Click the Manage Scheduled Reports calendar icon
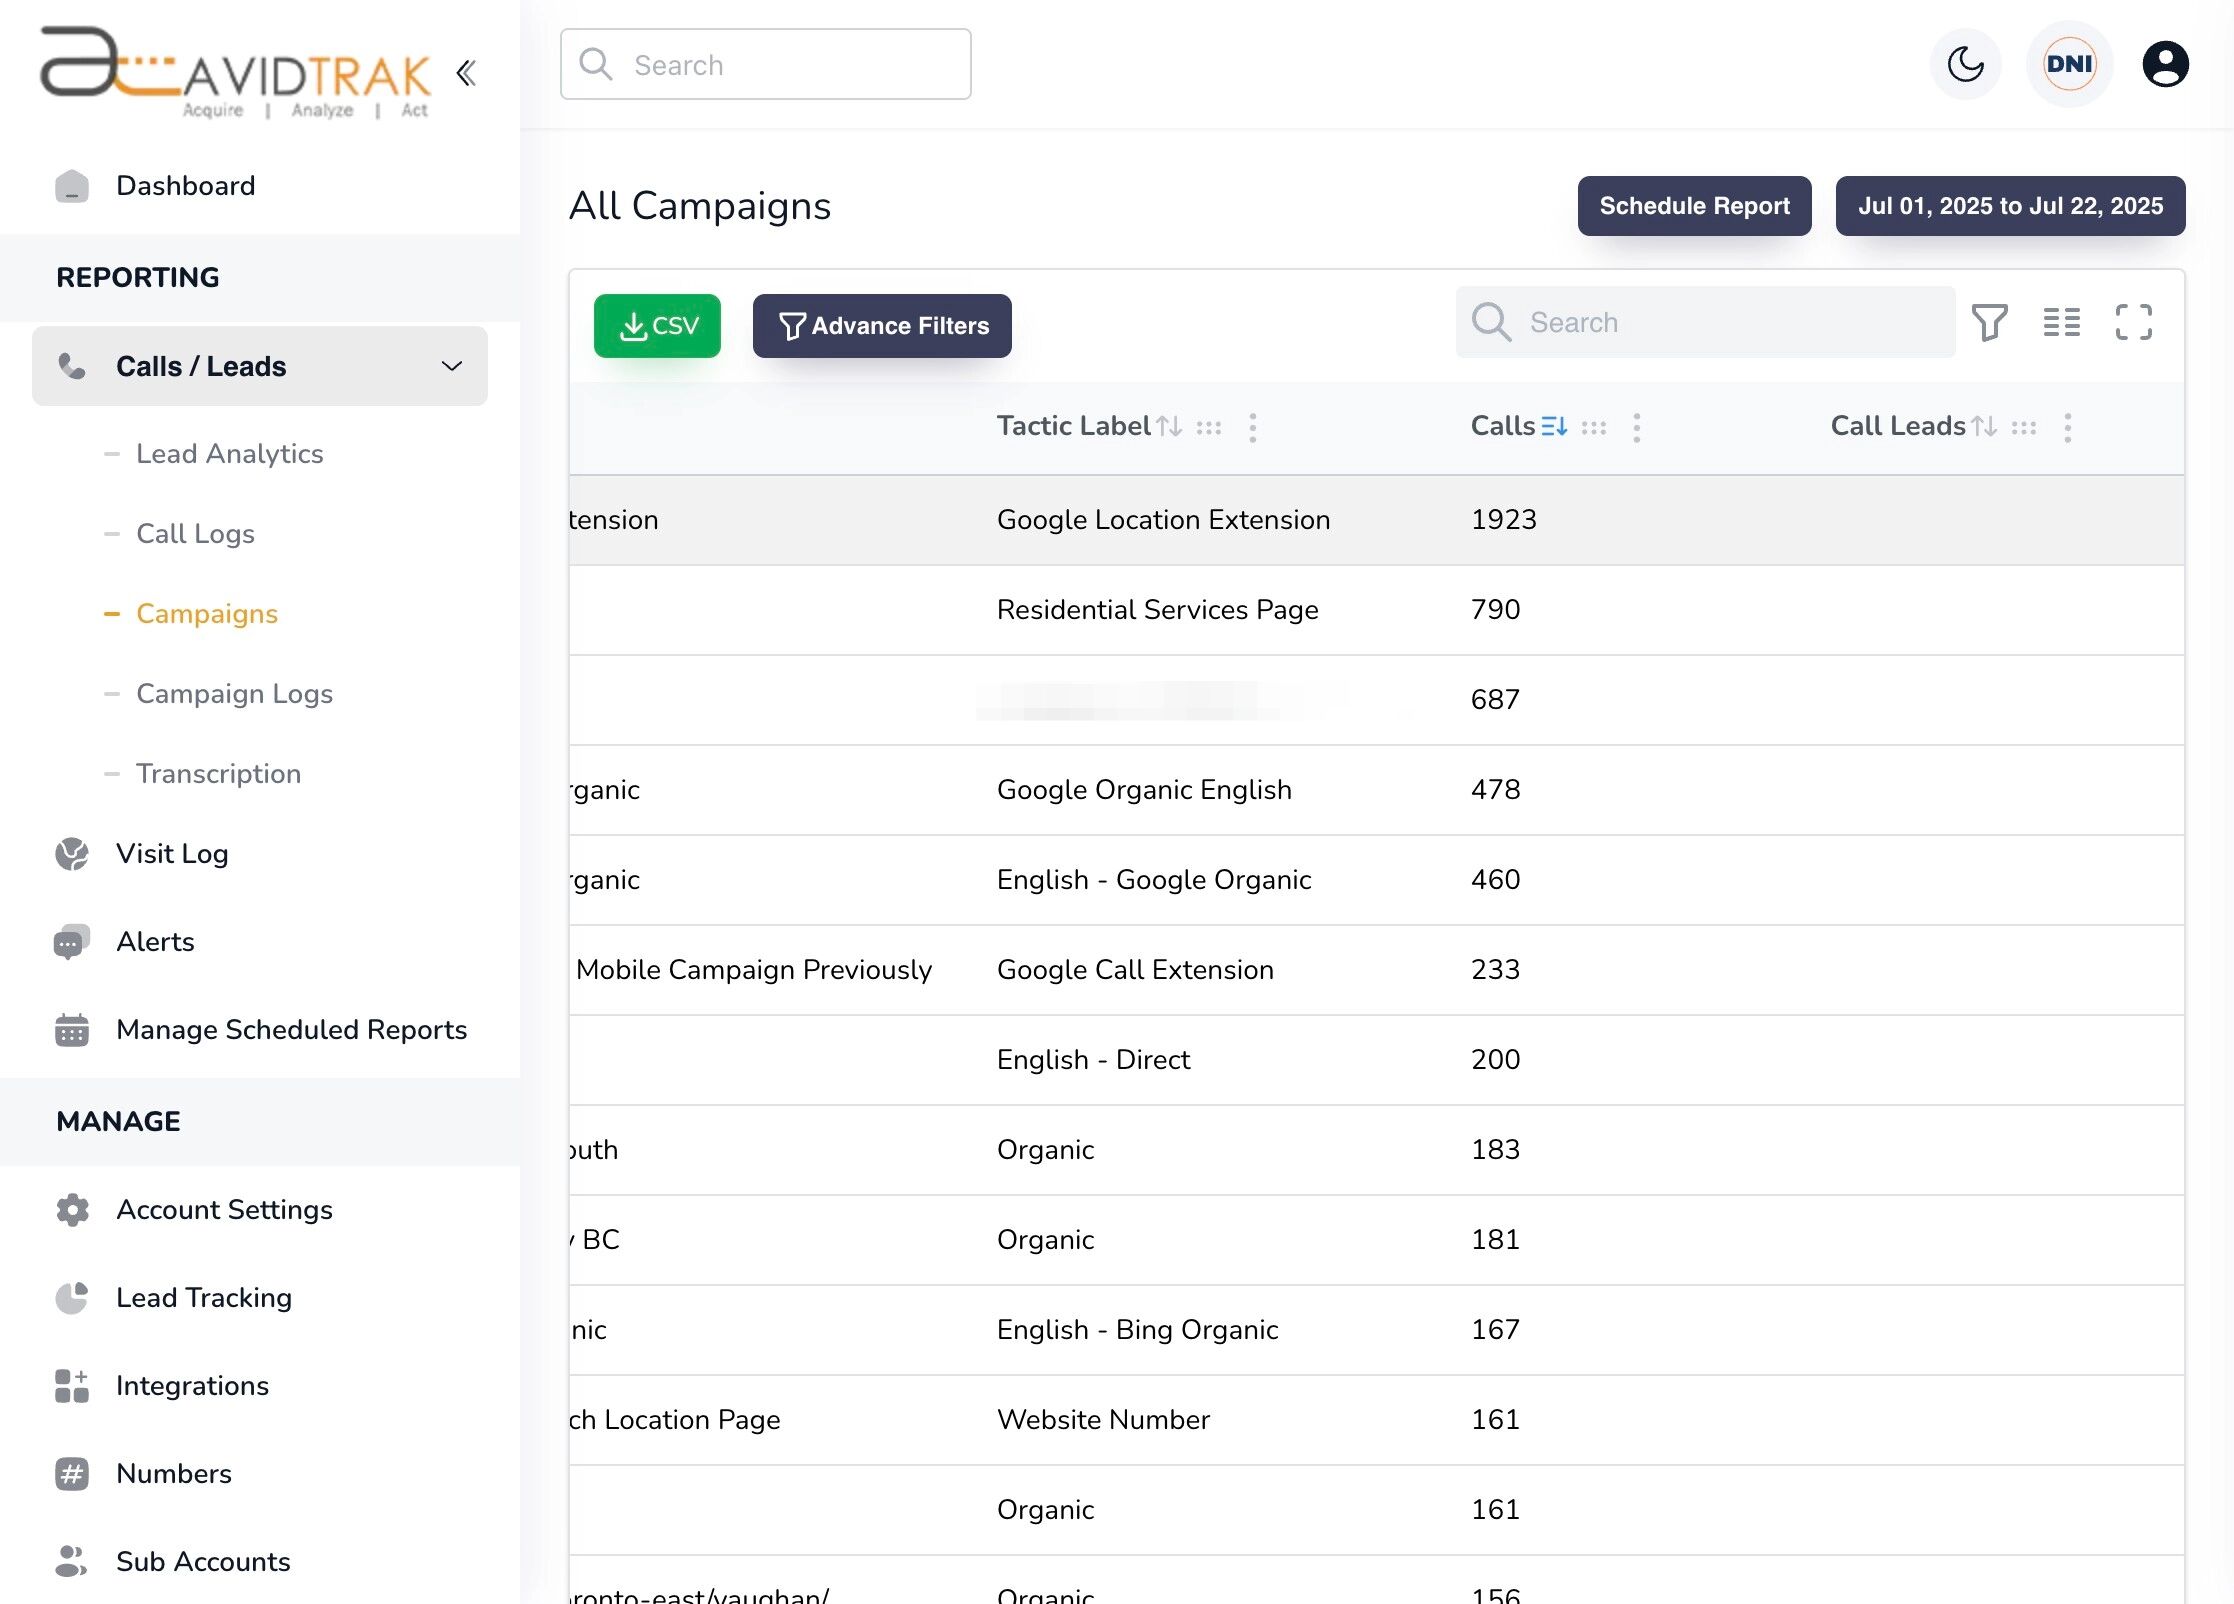Image resolution: width=2234 pixels, height=1604 pixels. point(70,1029)
